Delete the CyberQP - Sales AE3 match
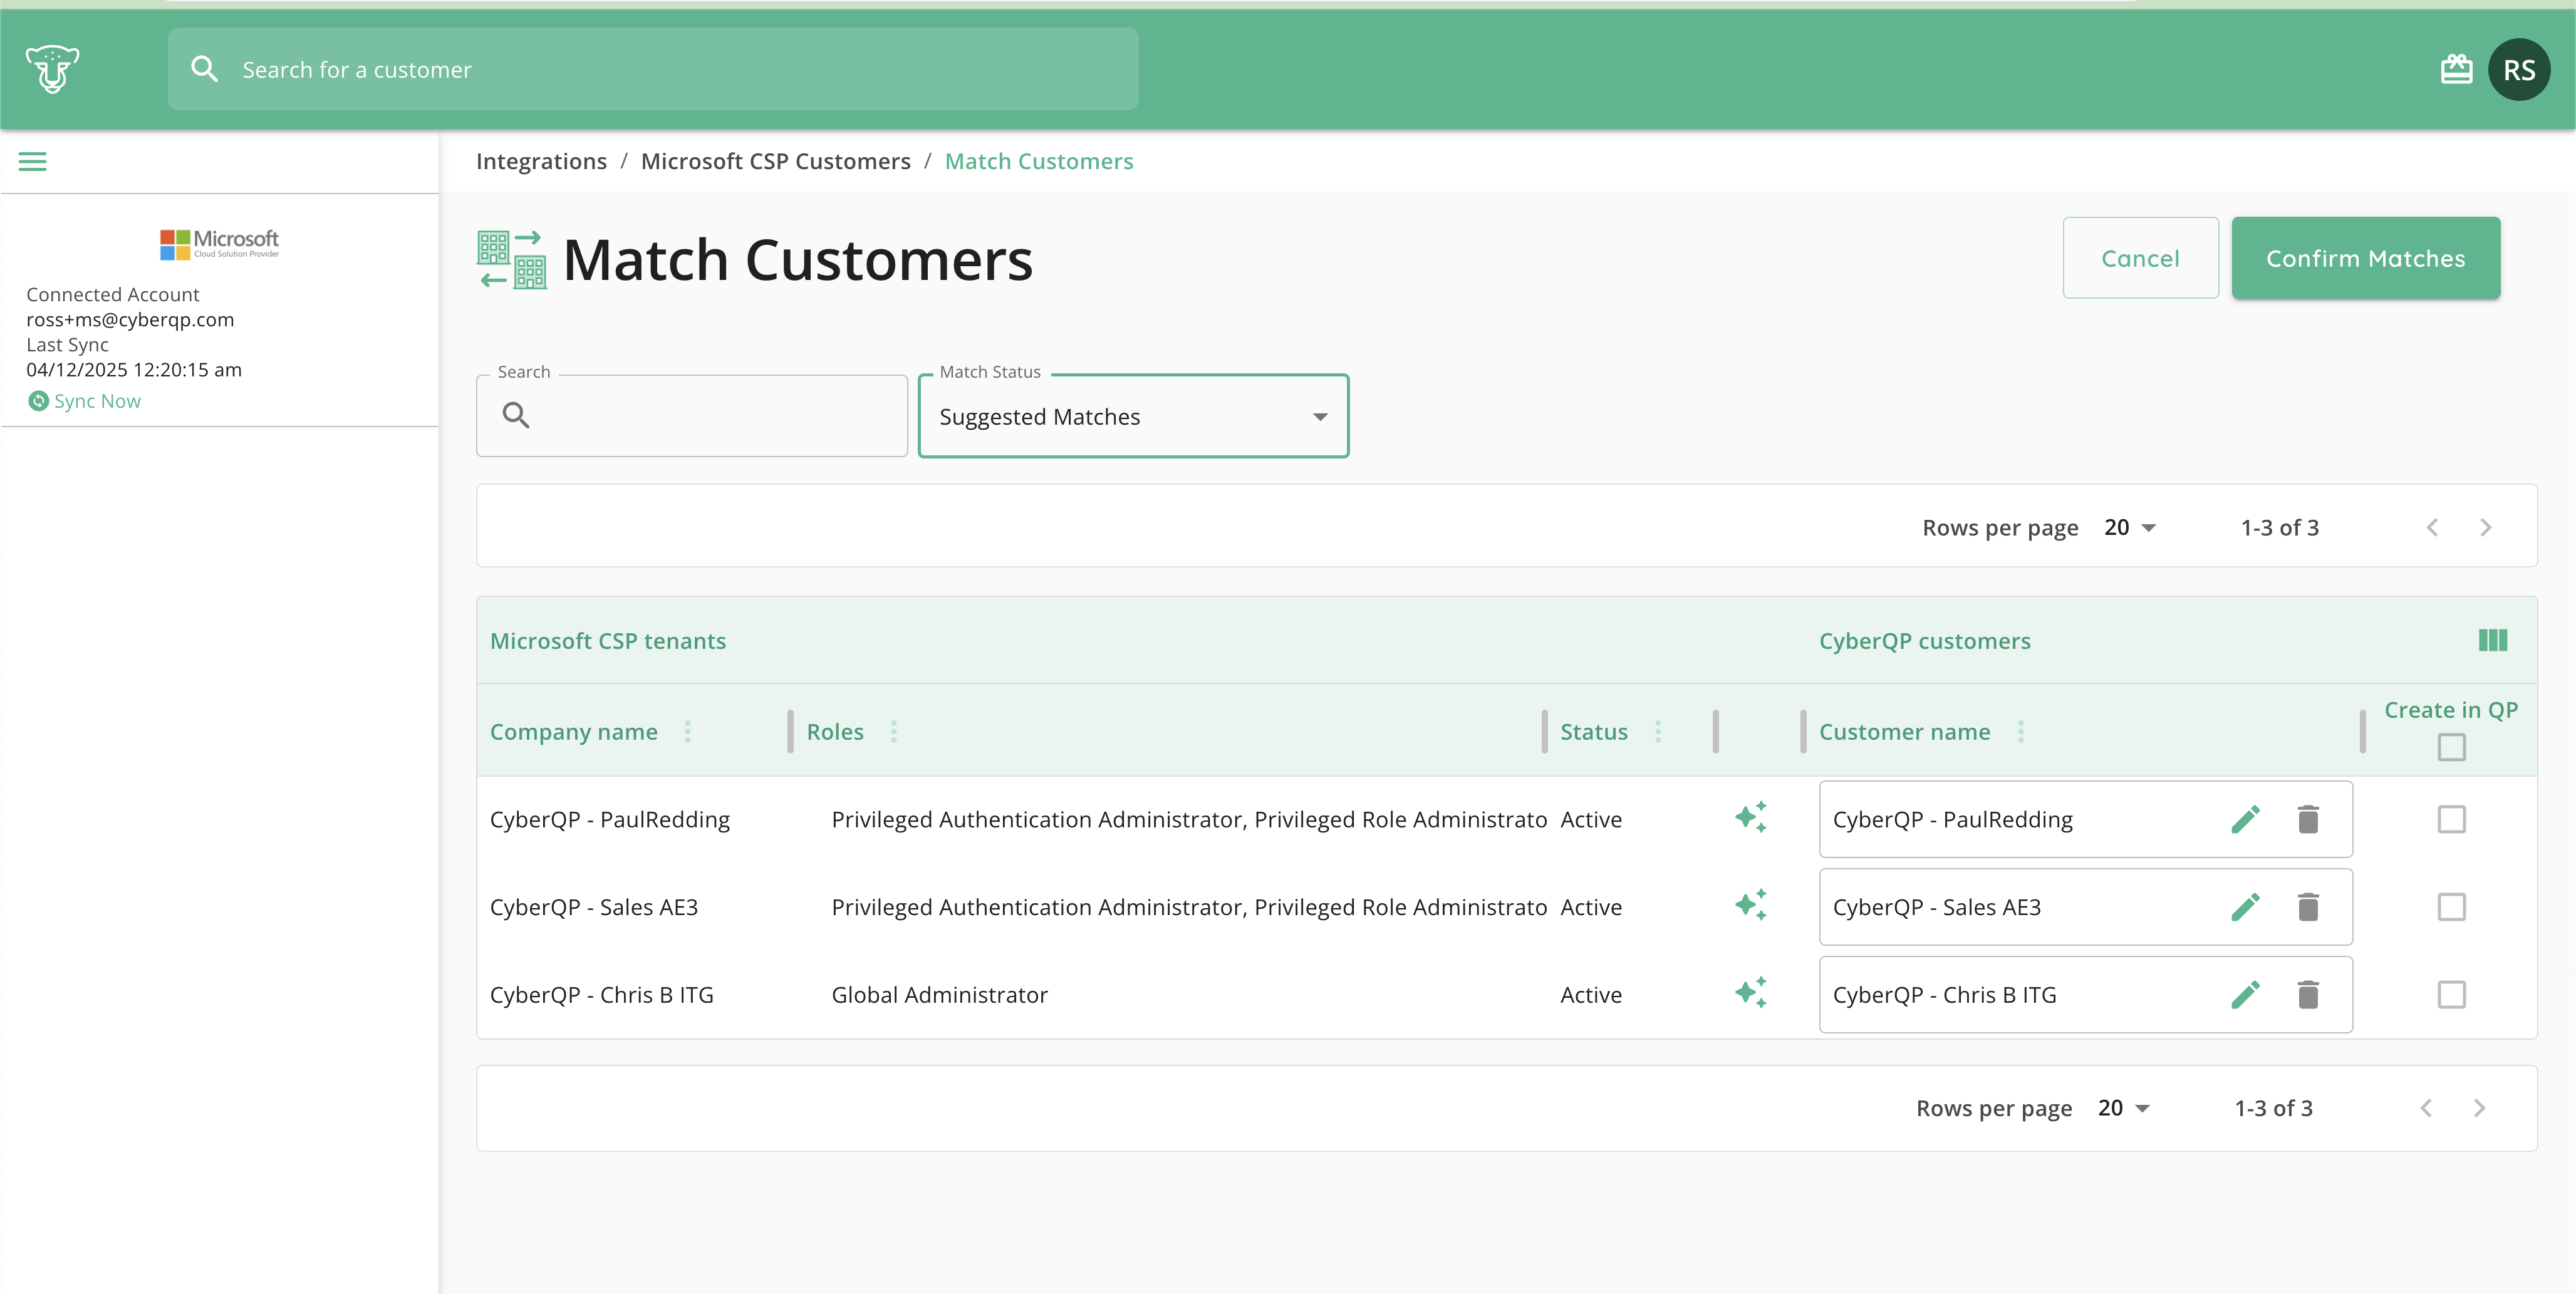Viewport: 2576px width, 1294px height. 2308,907
